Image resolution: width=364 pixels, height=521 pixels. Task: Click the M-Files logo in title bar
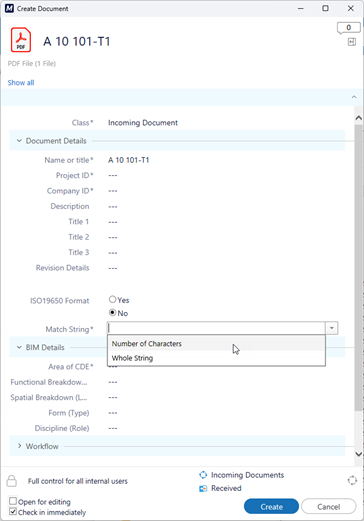click(9, 8)
